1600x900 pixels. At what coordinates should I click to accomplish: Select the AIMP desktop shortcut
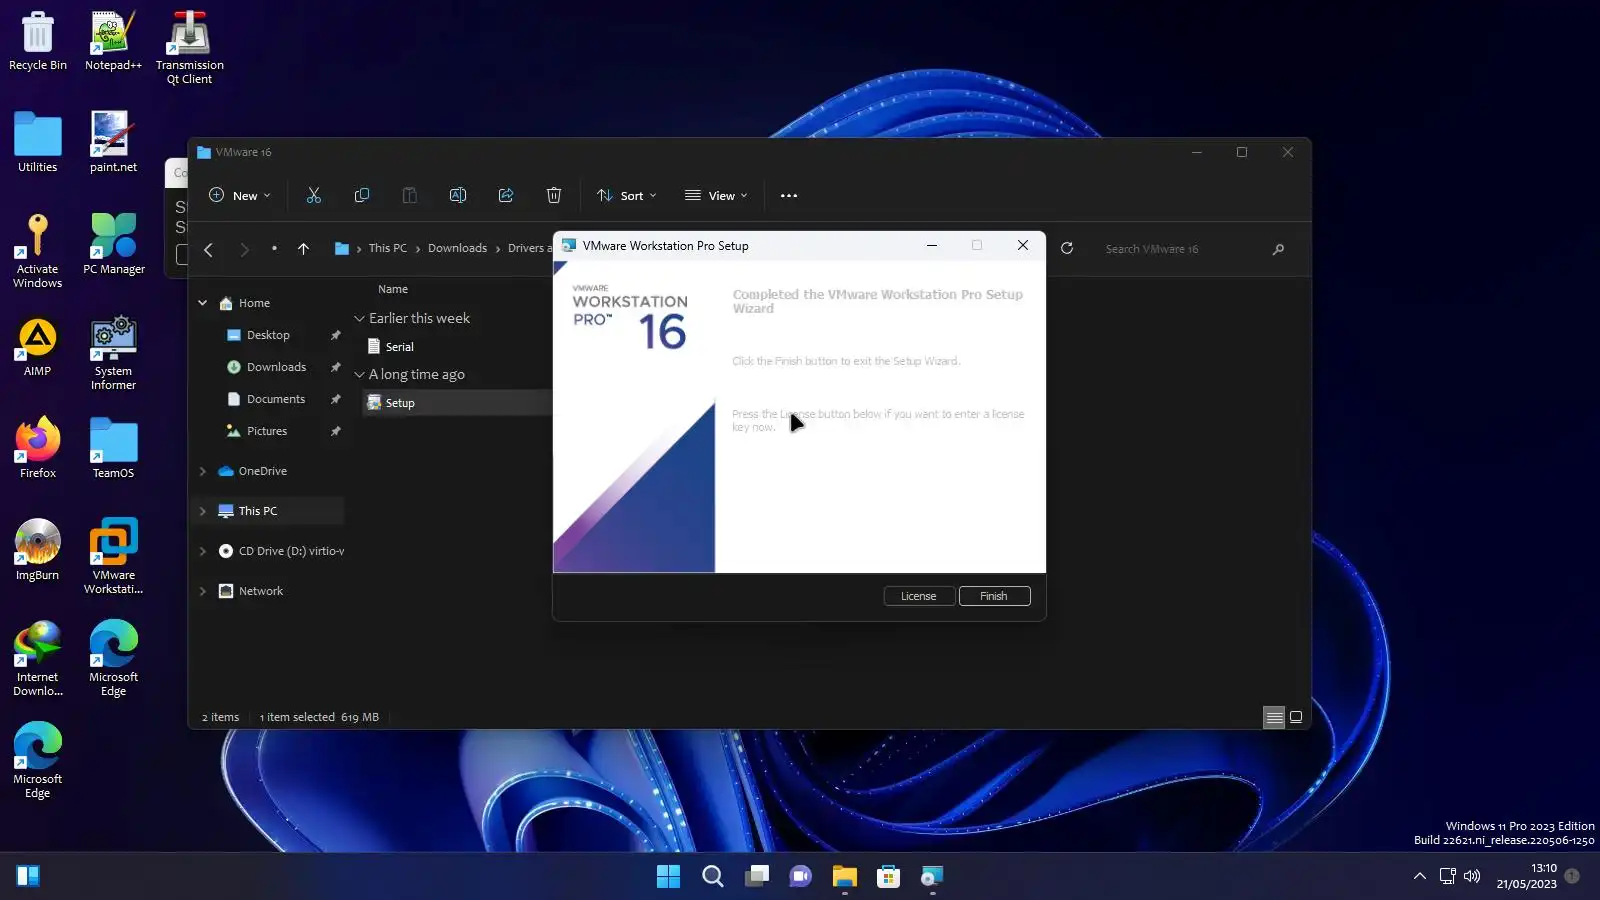point(38,347)
